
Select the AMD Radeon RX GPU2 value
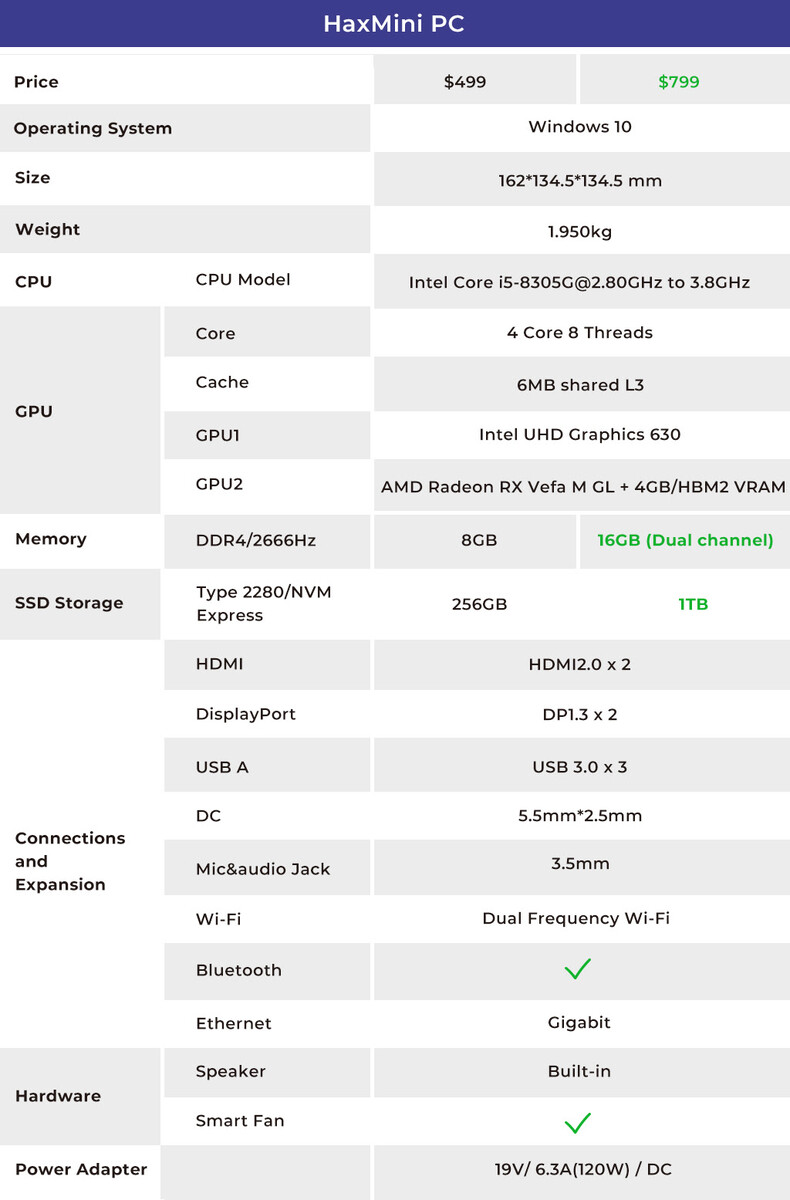coord(583,487)
